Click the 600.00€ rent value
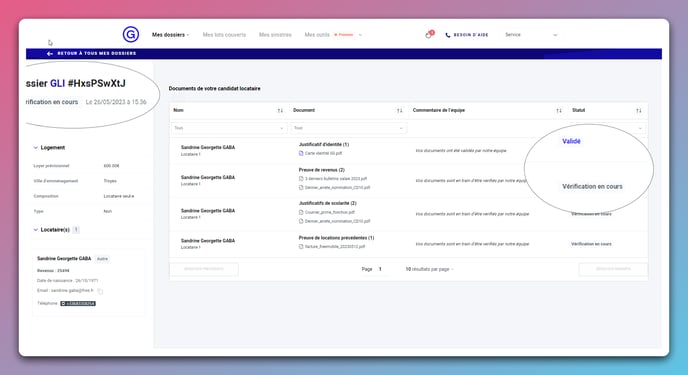 point(111,166)
